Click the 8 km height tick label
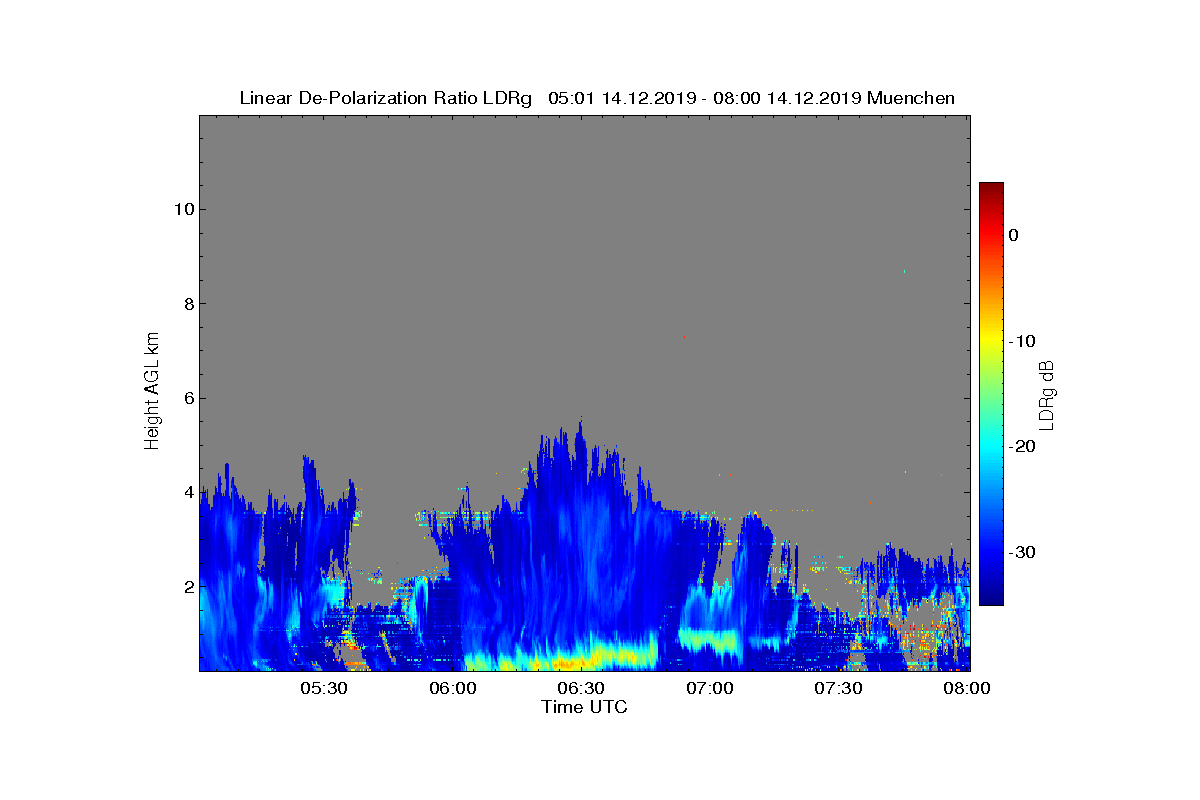Viewport: 1200px width, 800px height. [x=187, y=303]
